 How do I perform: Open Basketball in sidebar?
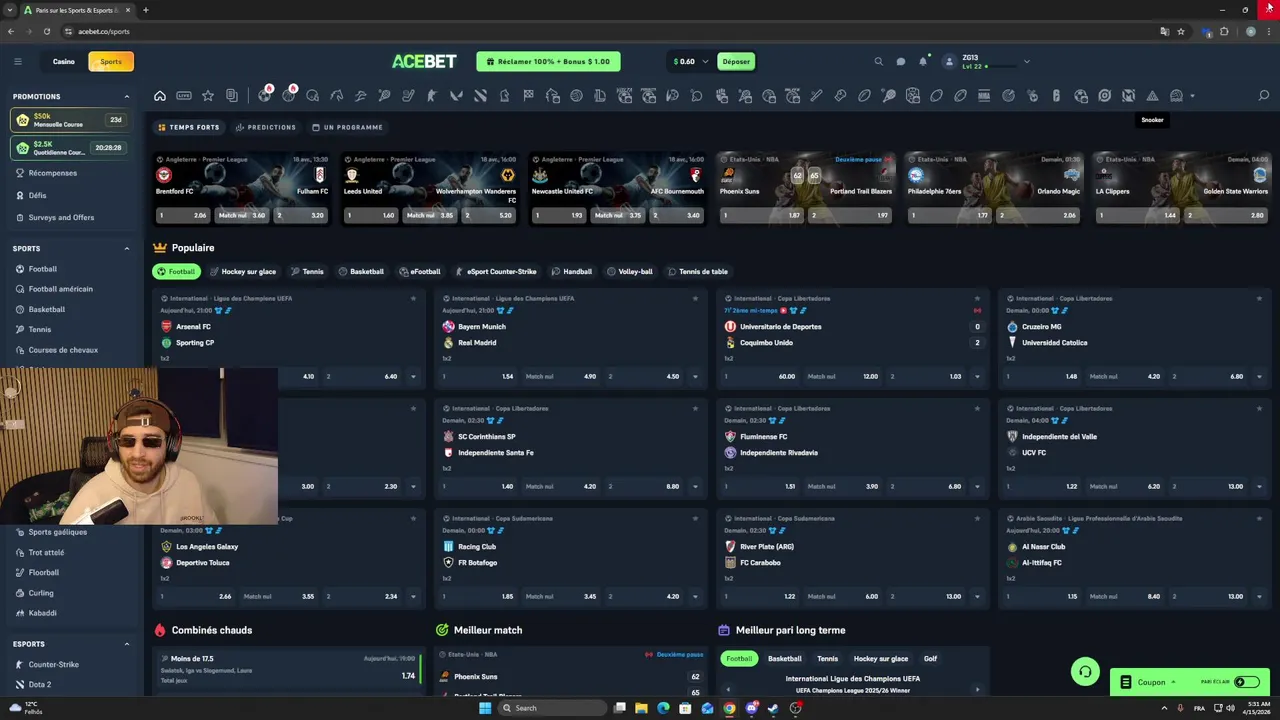[x=46, y=309]
